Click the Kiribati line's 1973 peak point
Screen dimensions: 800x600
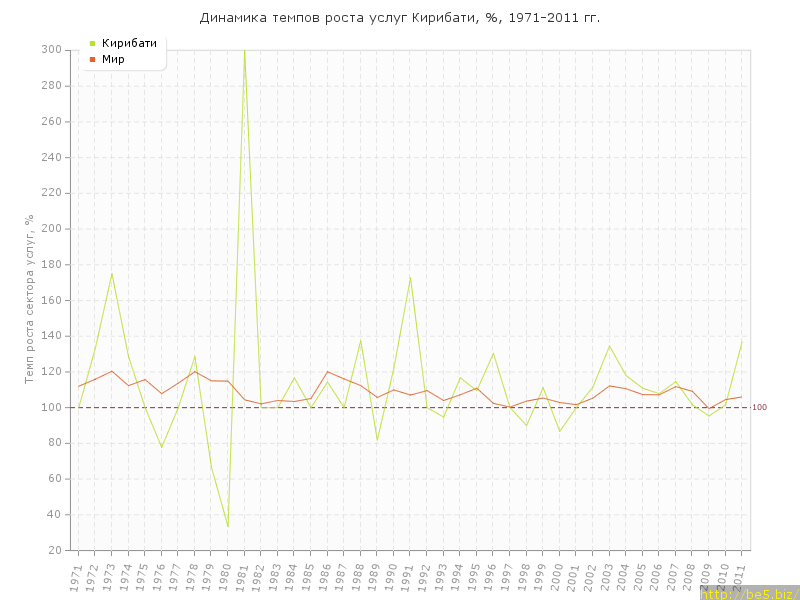(112, 273)
